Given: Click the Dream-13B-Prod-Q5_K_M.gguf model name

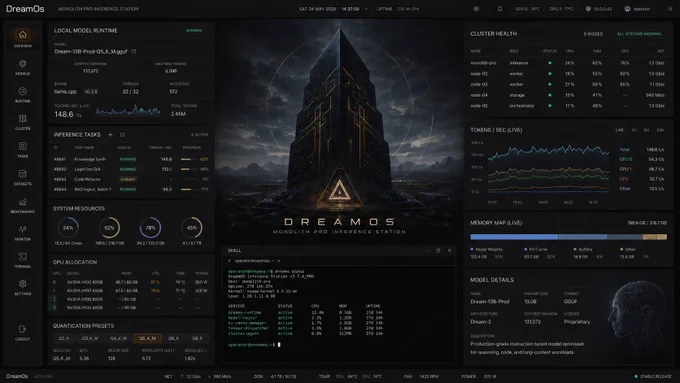Looking at the screenshot, I should [91, 51].
